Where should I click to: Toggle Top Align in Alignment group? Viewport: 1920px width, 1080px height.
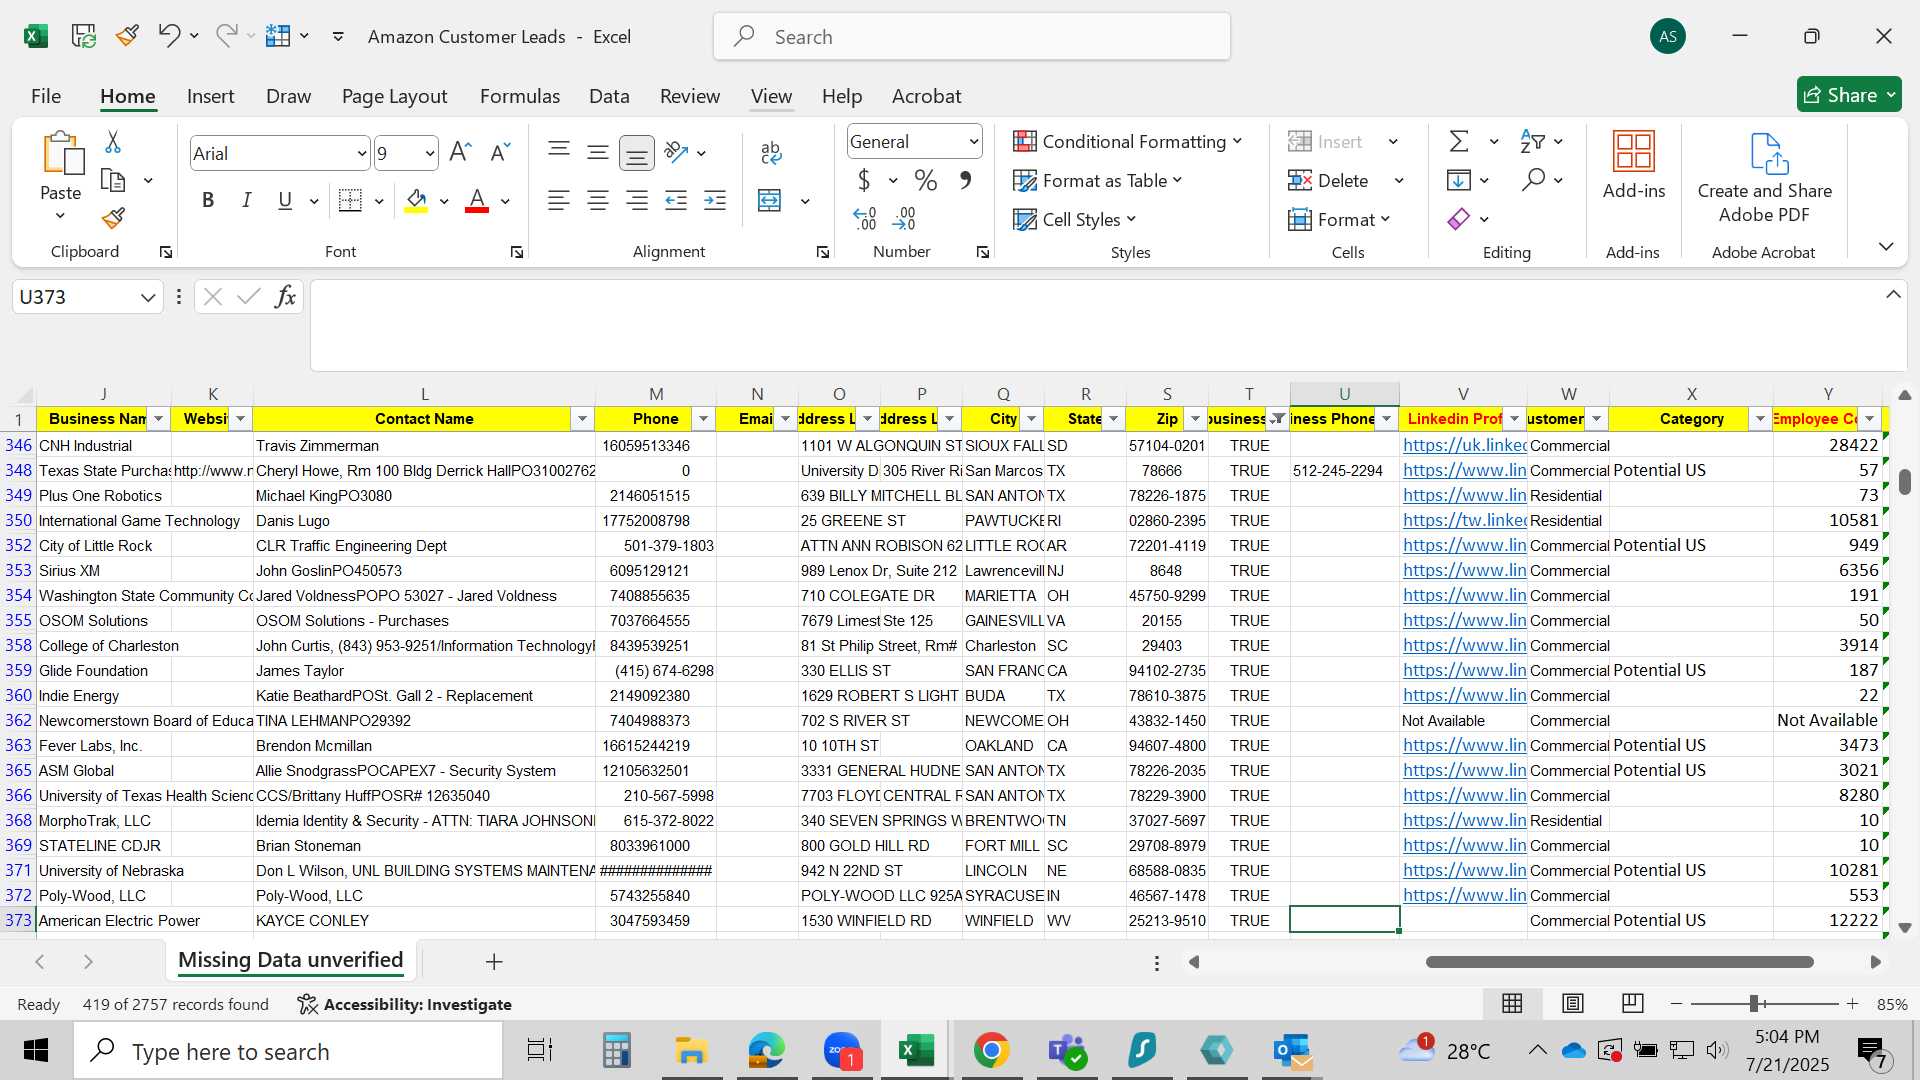(559, 151)
